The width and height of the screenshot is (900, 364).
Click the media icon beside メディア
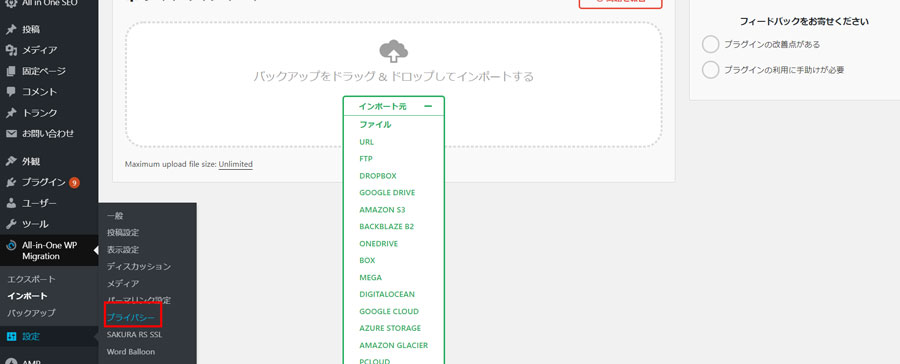coord(11,51)
